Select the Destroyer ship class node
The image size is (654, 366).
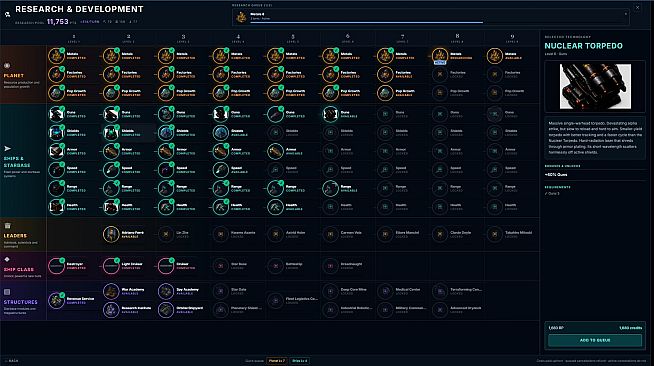click(56, 266)
